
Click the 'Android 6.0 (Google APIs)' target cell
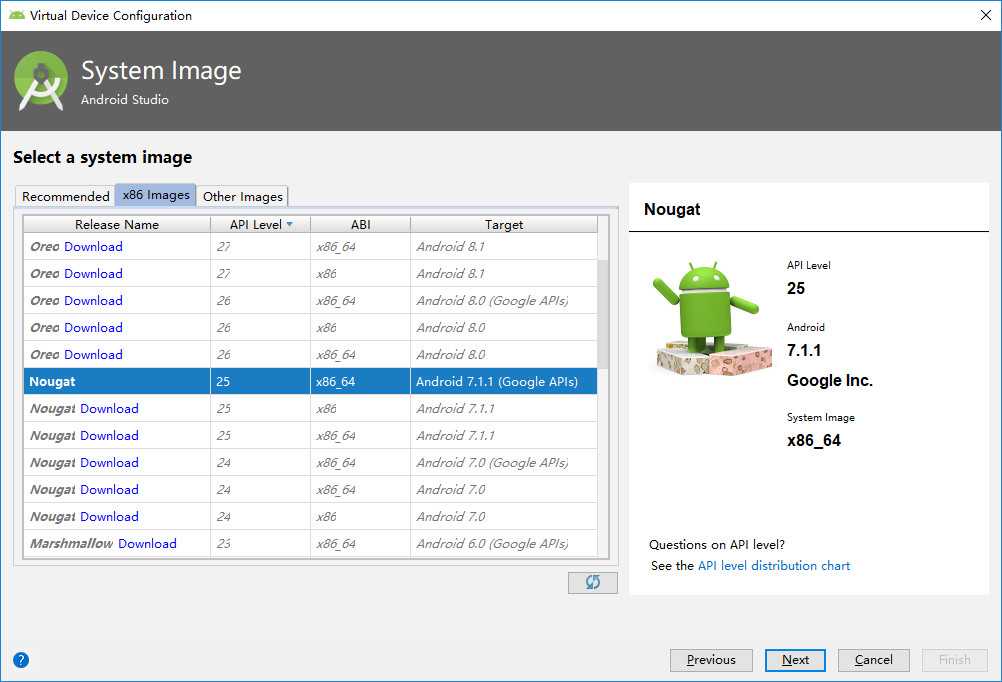[504, 543]
